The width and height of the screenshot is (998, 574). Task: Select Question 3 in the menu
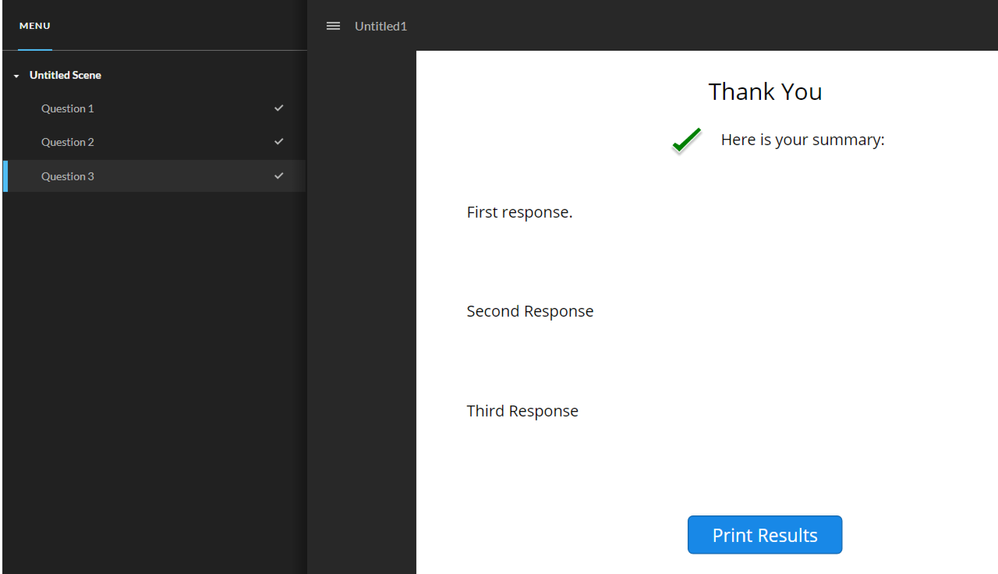(x=67, y=176)
